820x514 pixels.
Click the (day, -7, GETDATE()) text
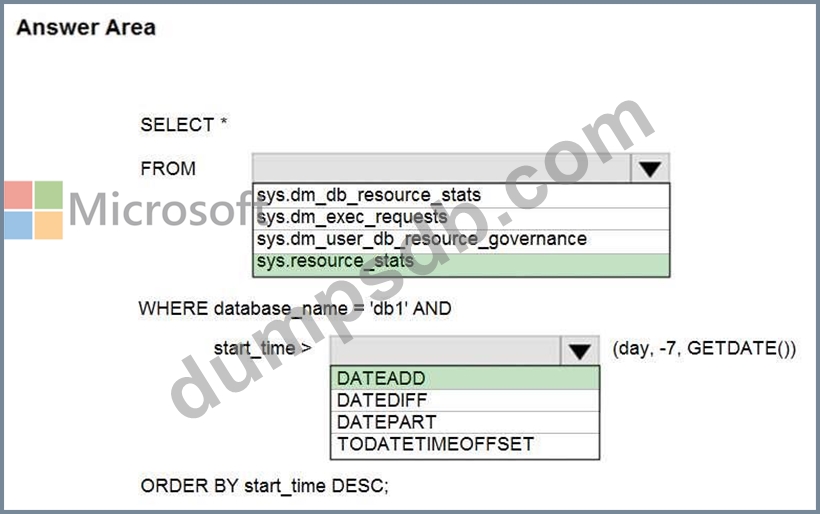704,349
